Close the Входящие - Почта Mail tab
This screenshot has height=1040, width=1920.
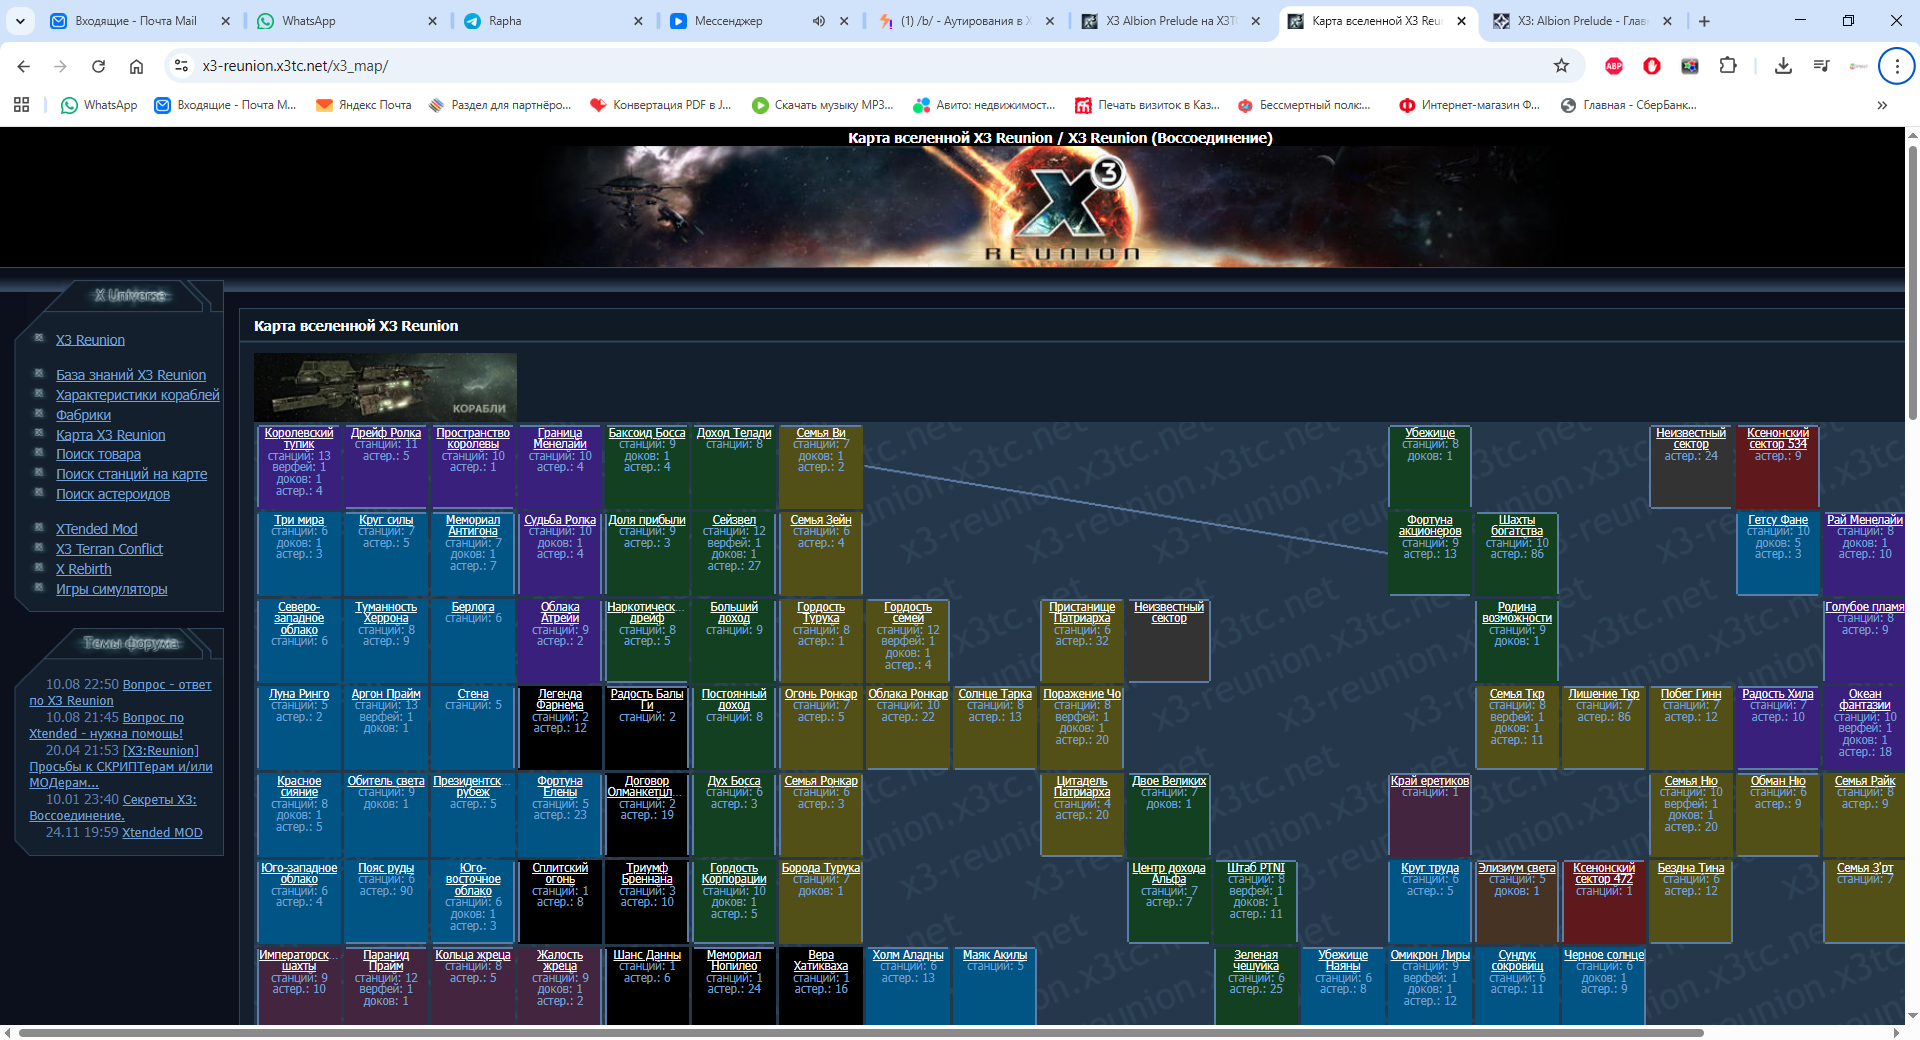[225, 21]
